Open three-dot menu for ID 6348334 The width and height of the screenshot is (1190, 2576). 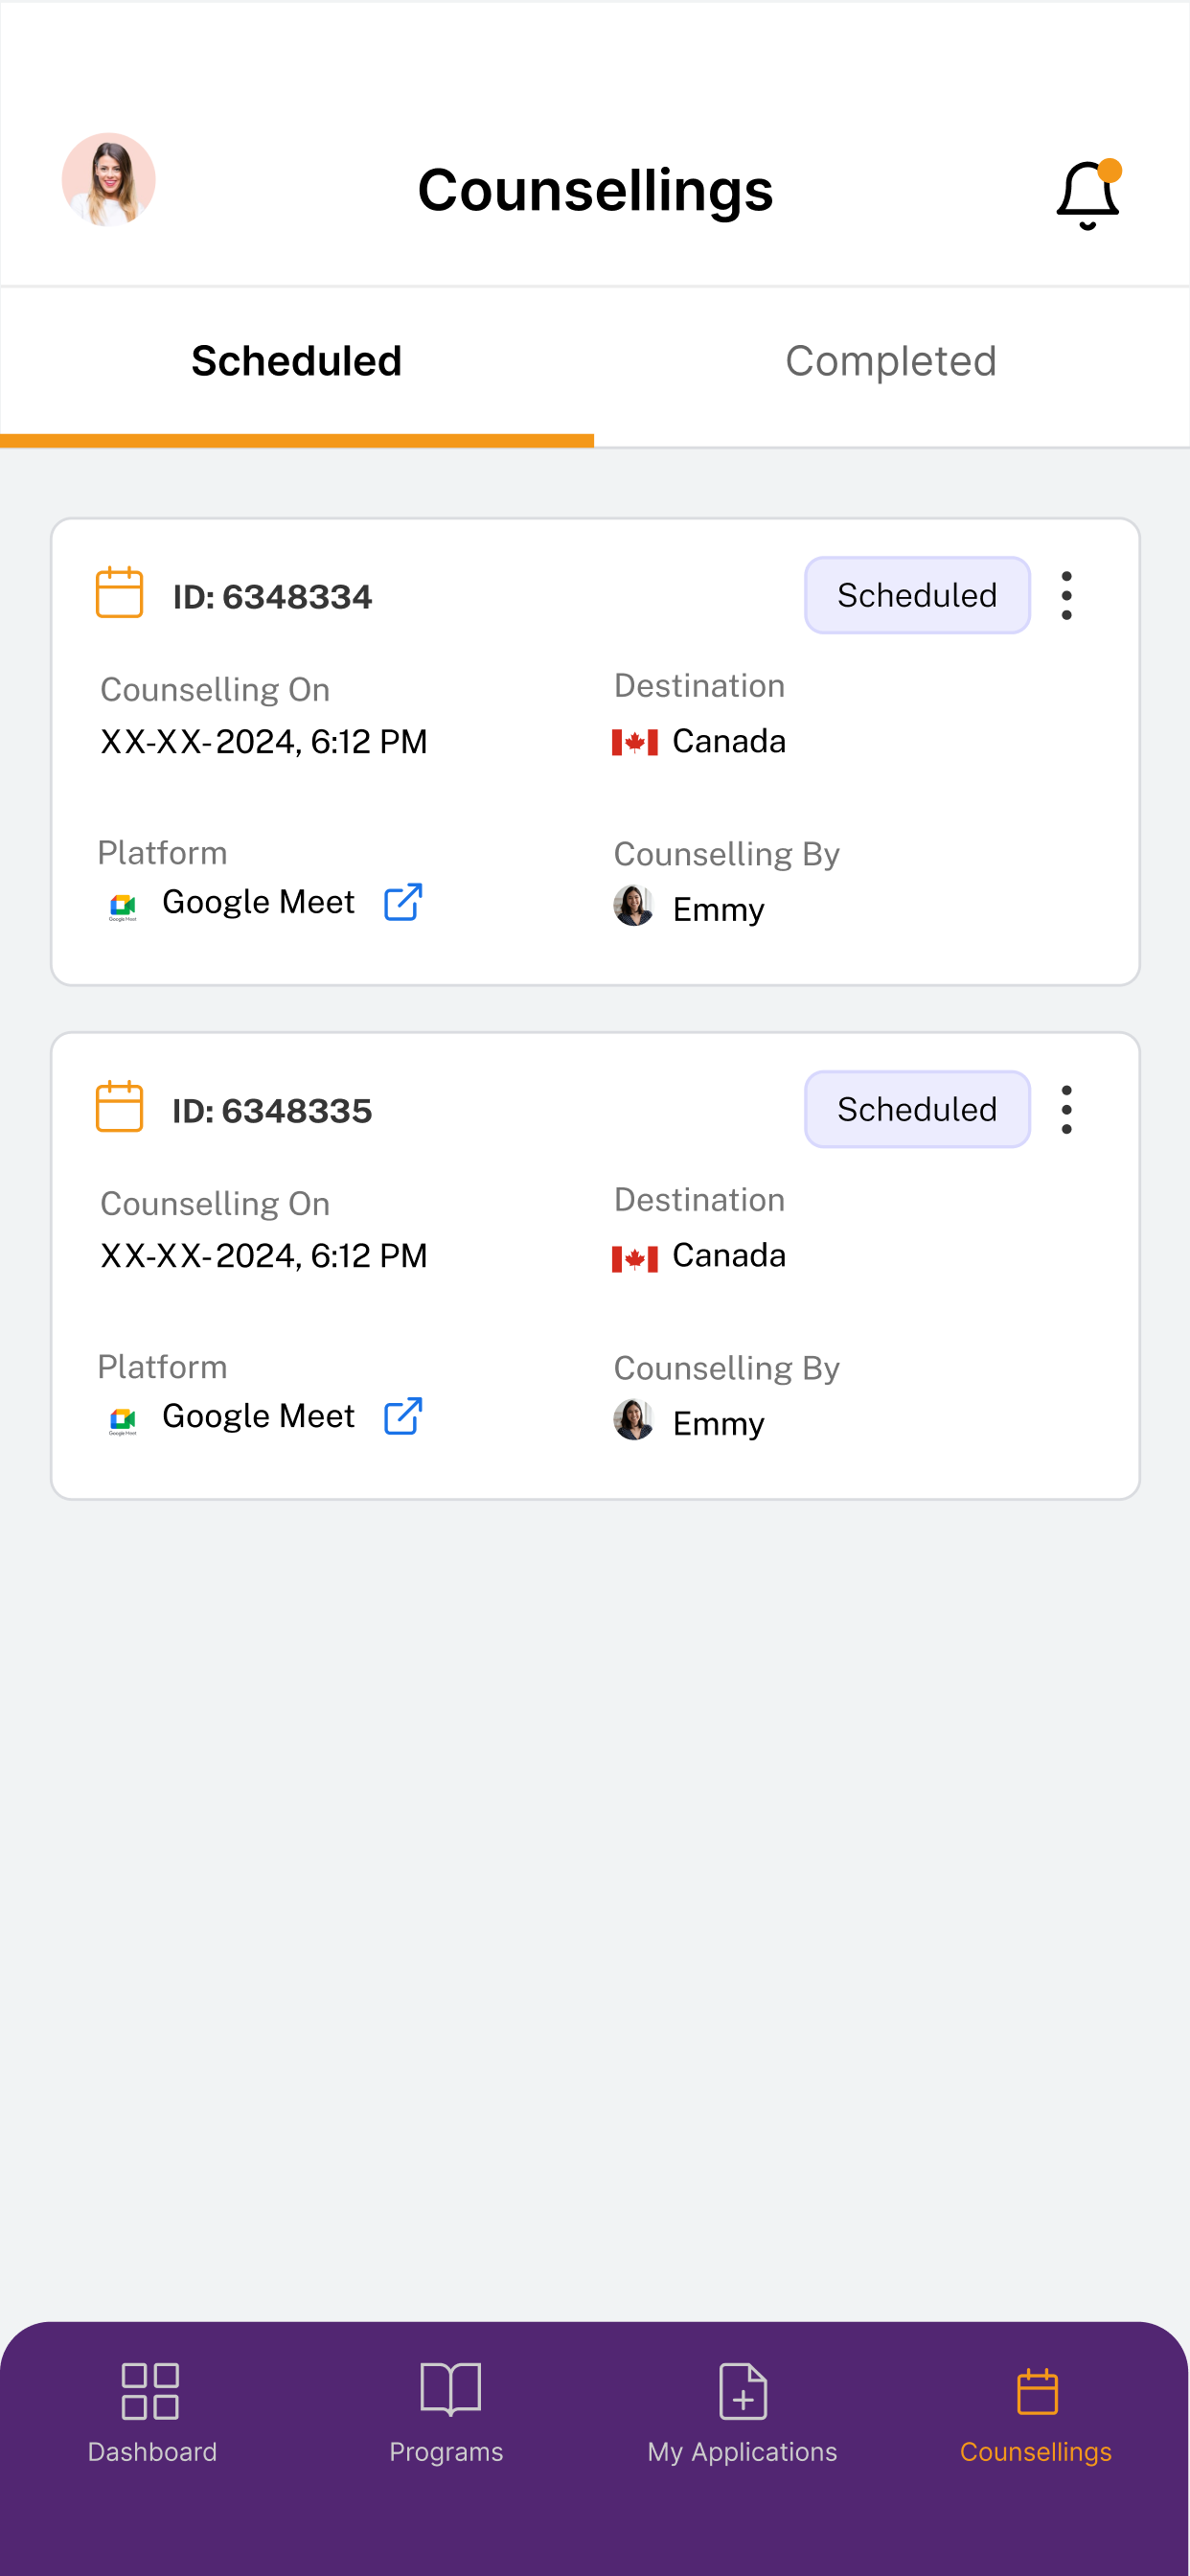[x=1067, y=596]
